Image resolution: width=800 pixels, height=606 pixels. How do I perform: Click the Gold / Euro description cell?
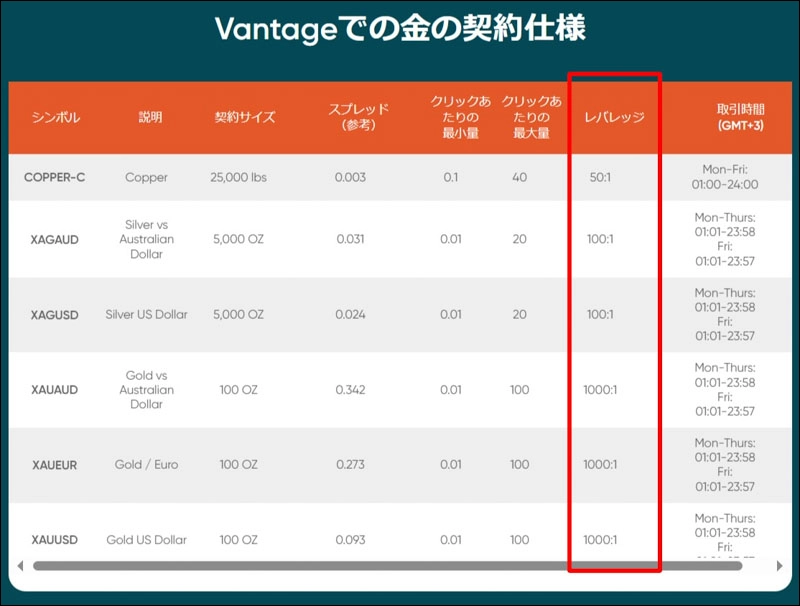click(146, 465)
